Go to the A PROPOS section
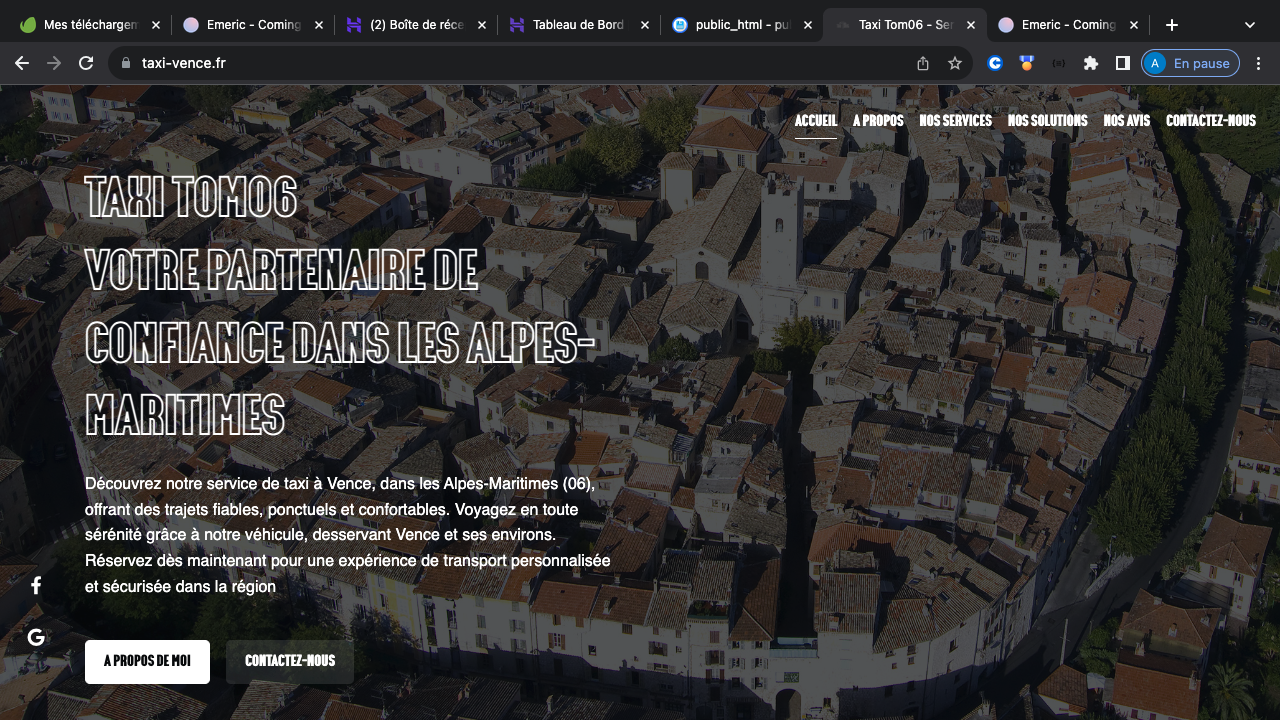Screen dimensions: 1280x720 tap(878, 121)
